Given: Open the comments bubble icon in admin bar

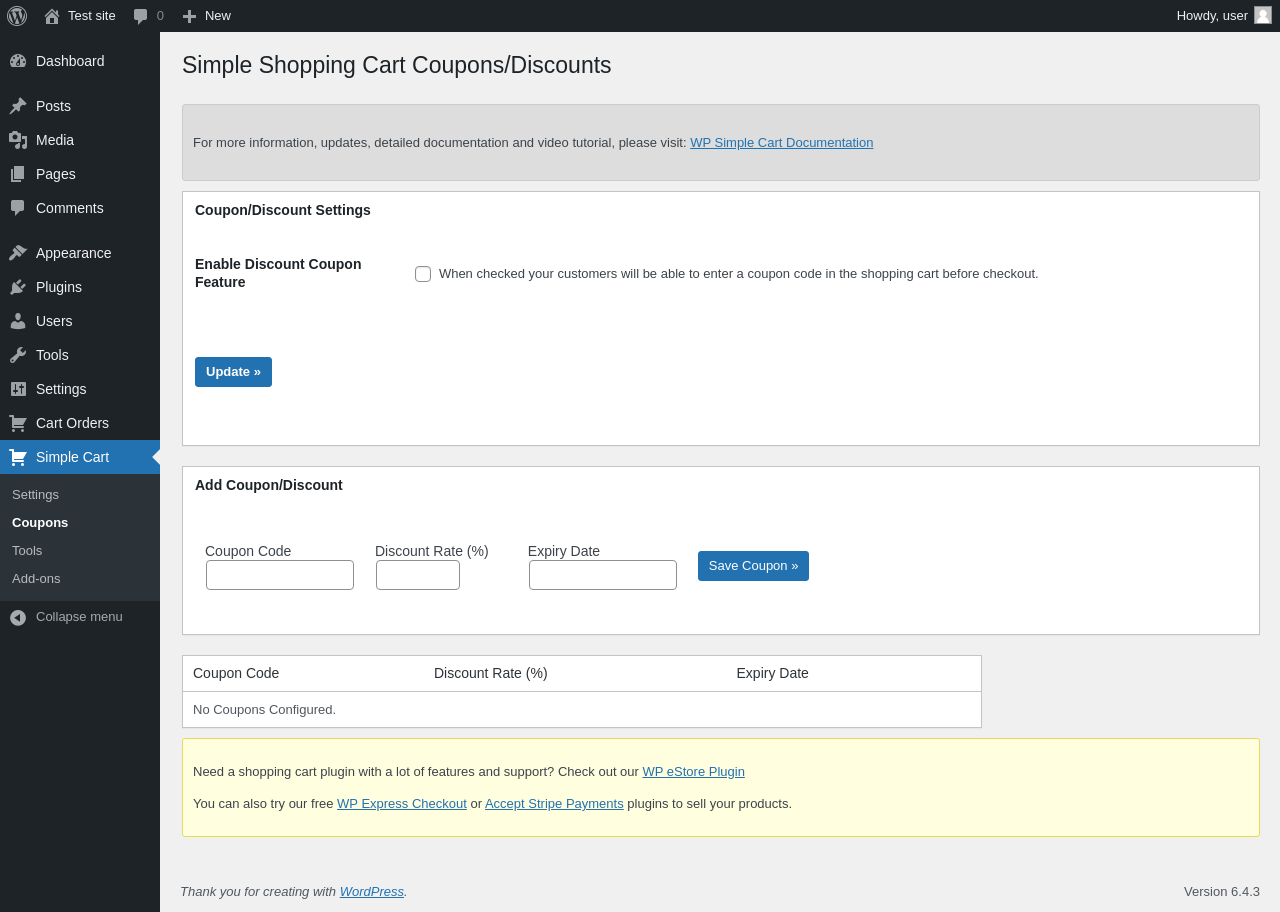Looking at the screenshot, I should click(x=141, y=16).
